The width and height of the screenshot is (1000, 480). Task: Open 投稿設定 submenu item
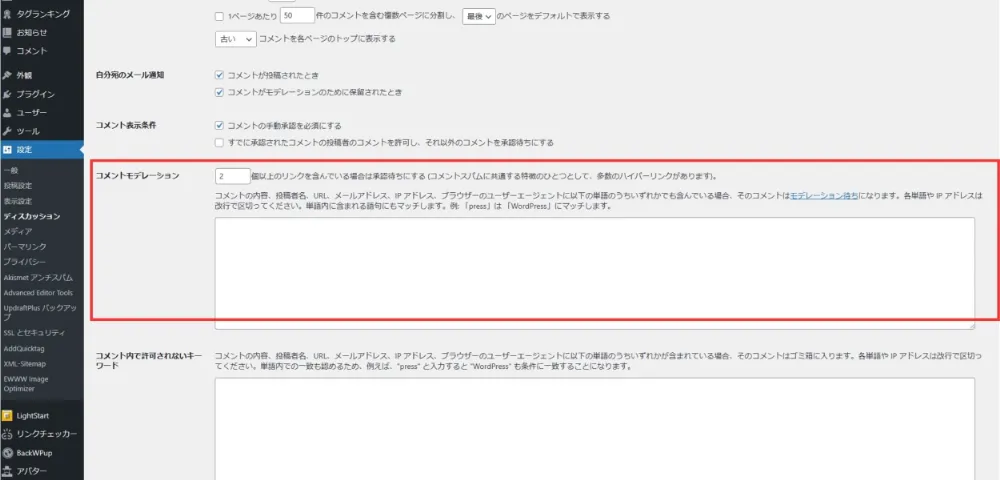tap(17, 186)
